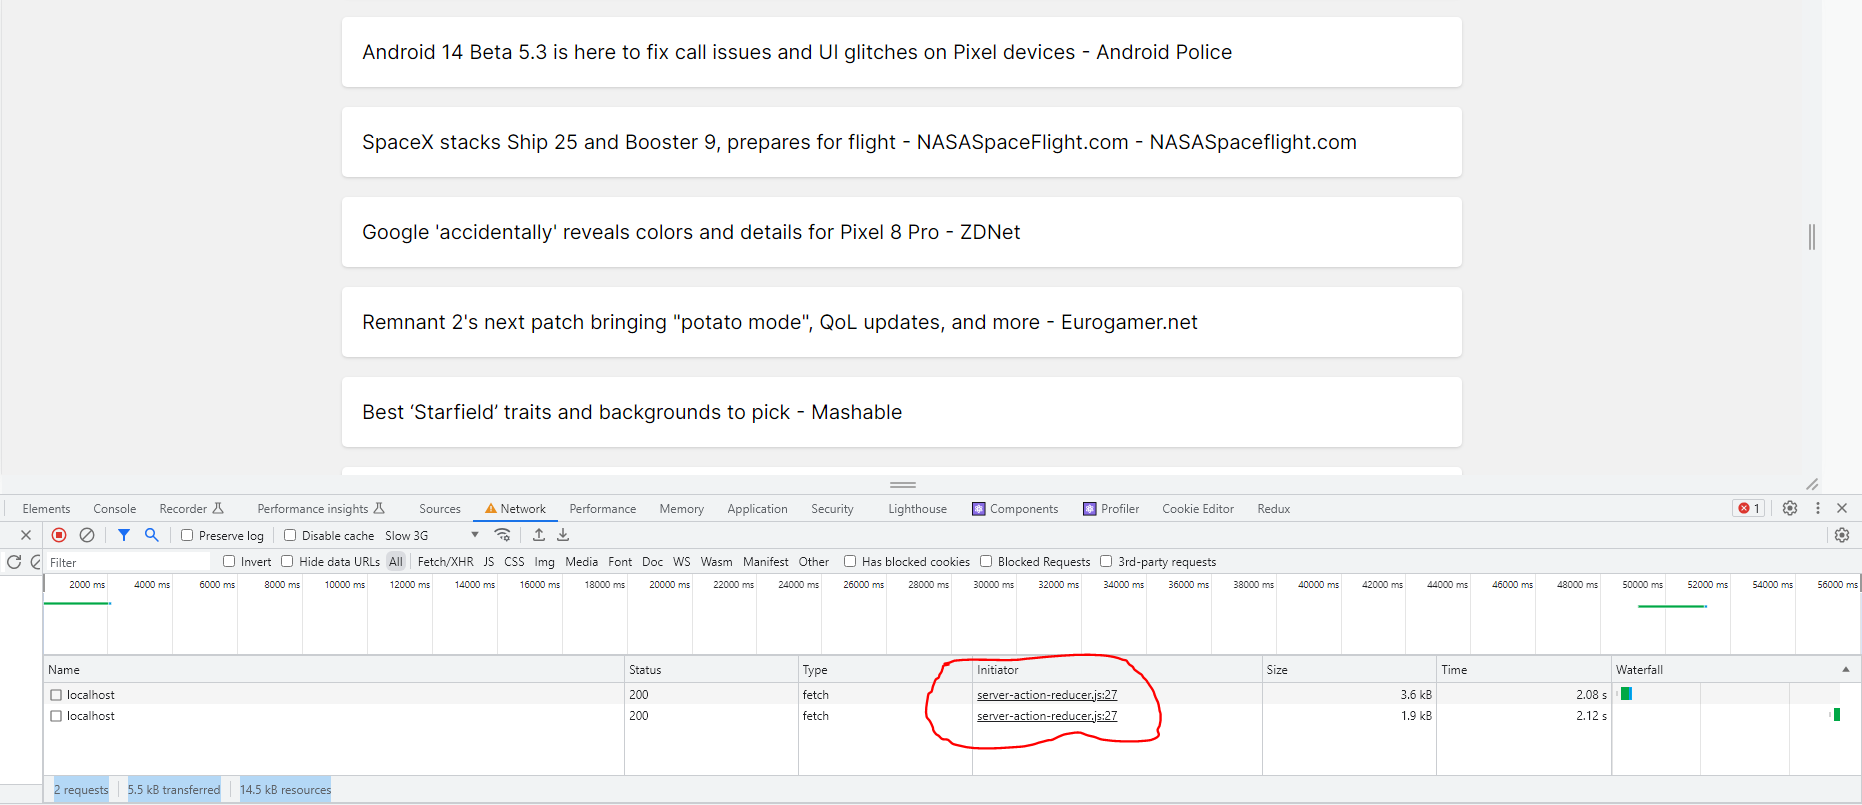Open React Profiler tab
Screen dimensions: 1862x805
1111,509
